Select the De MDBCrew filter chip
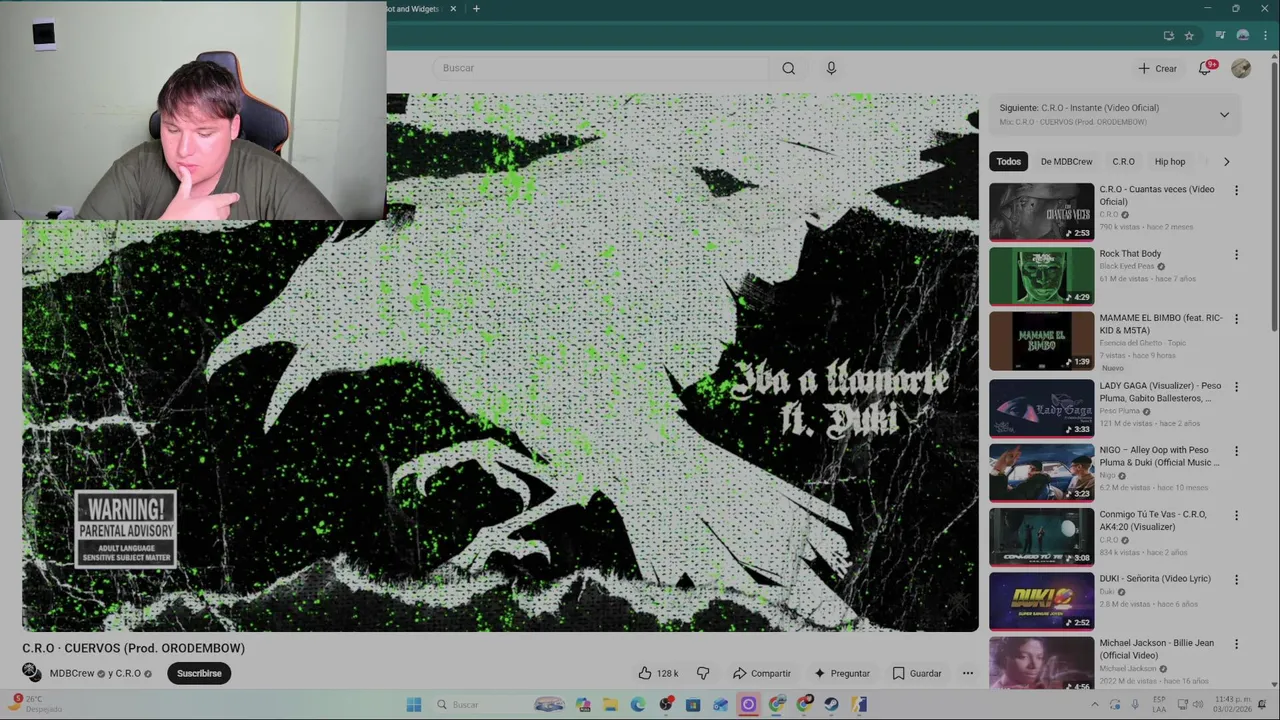This screenshot has width=1280, height=720. click(1066, 161)
